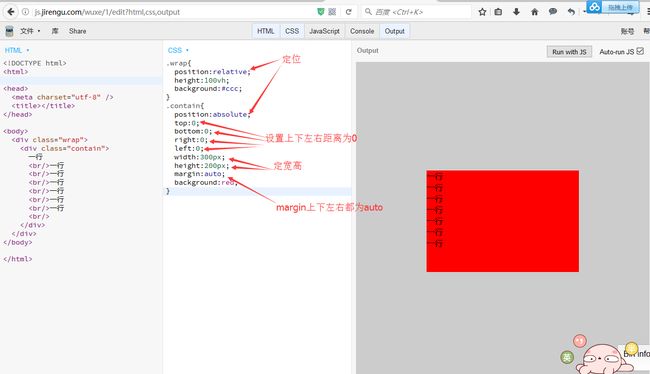Expand the CSS panel processor dropdown
The image size is (650, 374).
178,50
